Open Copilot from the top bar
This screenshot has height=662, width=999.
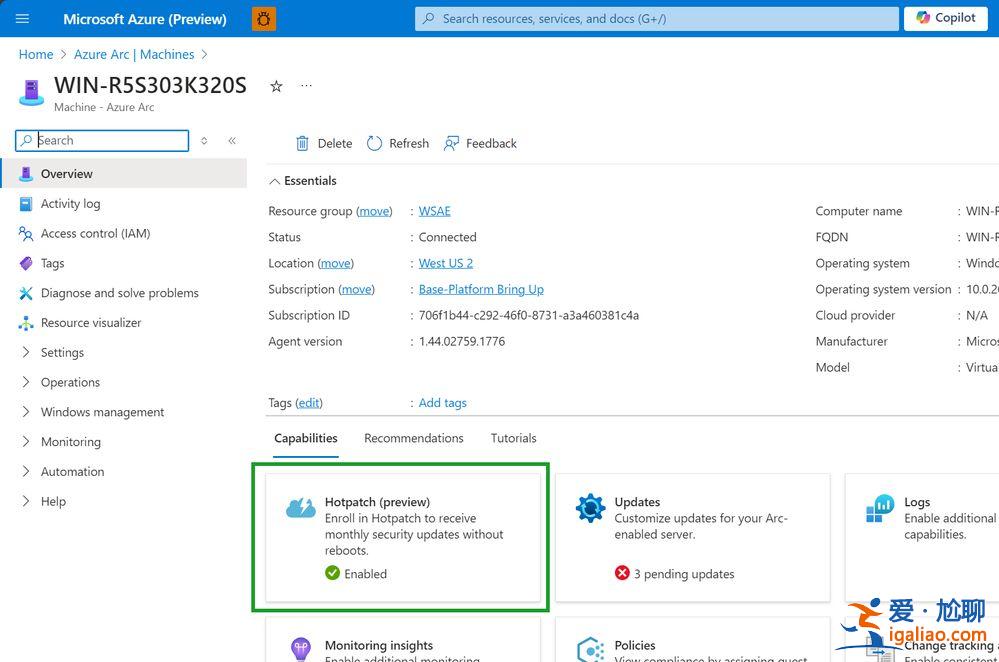(x=944, y=18)
